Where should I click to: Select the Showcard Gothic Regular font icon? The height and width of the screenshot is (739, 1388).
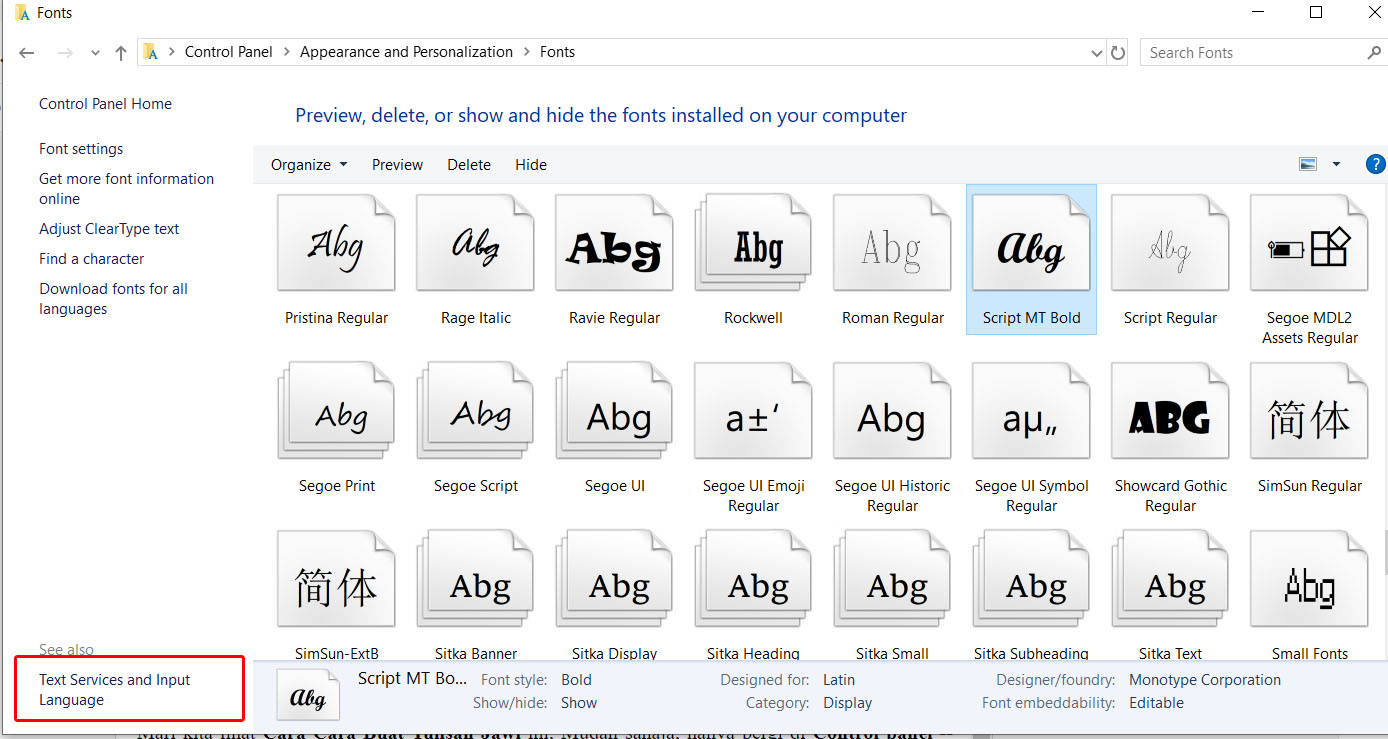(1170, 411)
